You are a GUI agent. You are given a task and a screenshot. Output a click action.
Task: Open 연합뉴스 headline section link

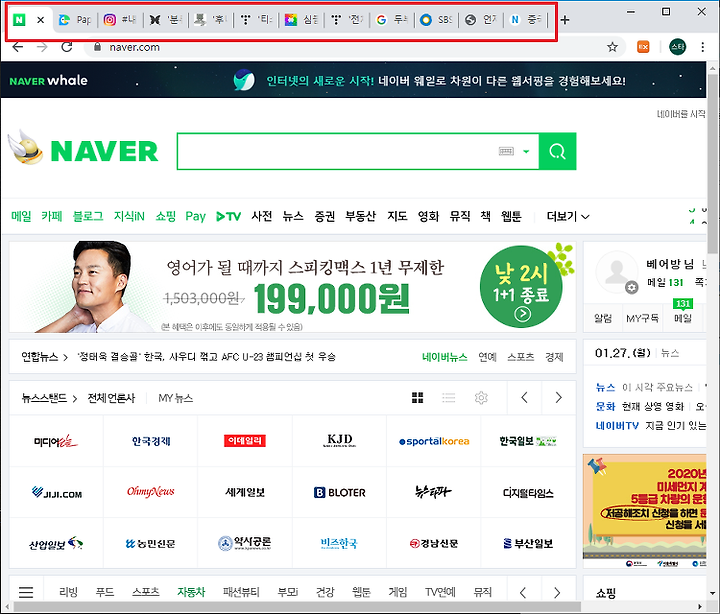[x=44, y=357]
